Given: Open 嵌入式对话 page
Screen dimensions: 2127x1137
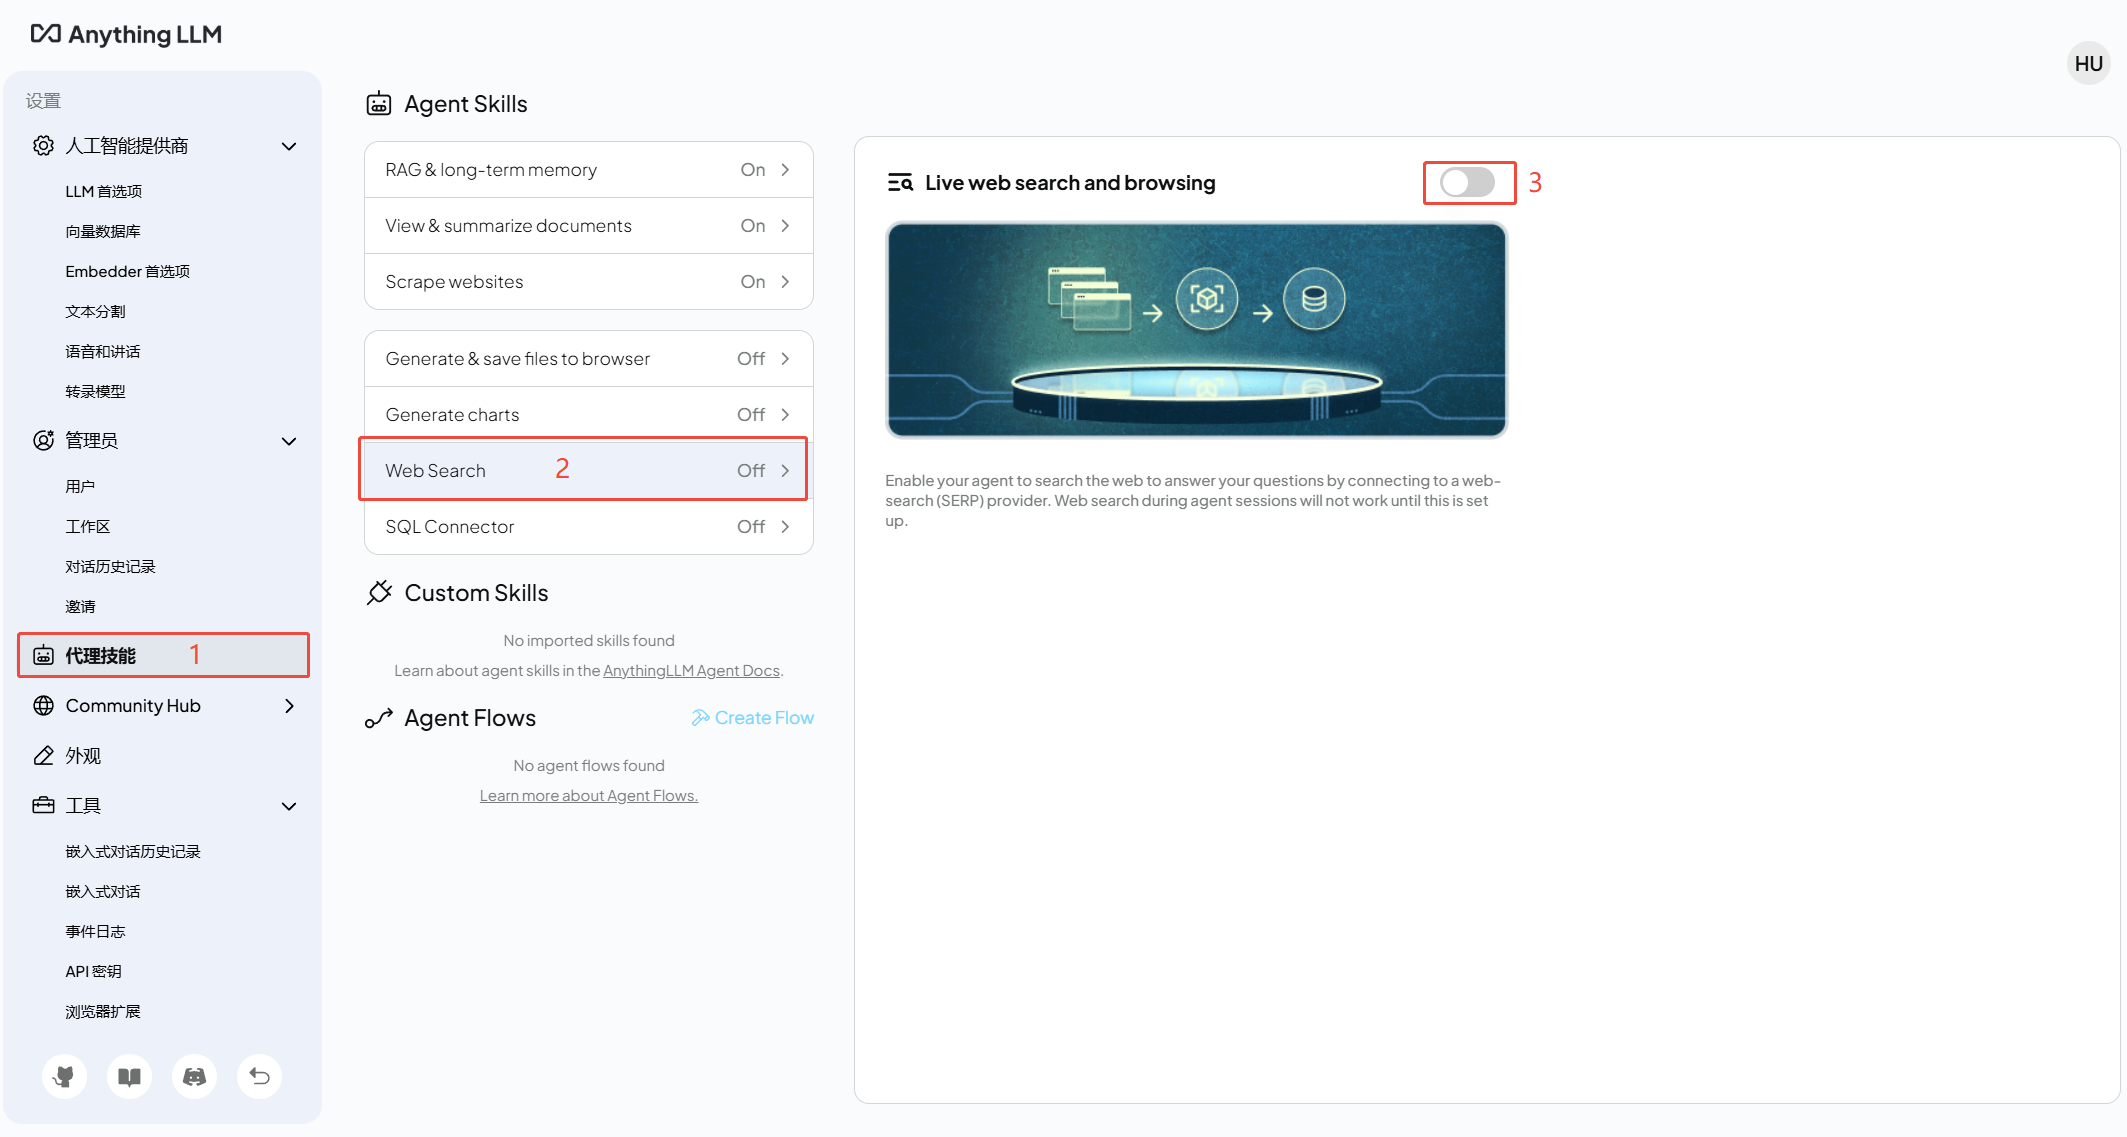Looking at the screenshot, I should (103, 891).
